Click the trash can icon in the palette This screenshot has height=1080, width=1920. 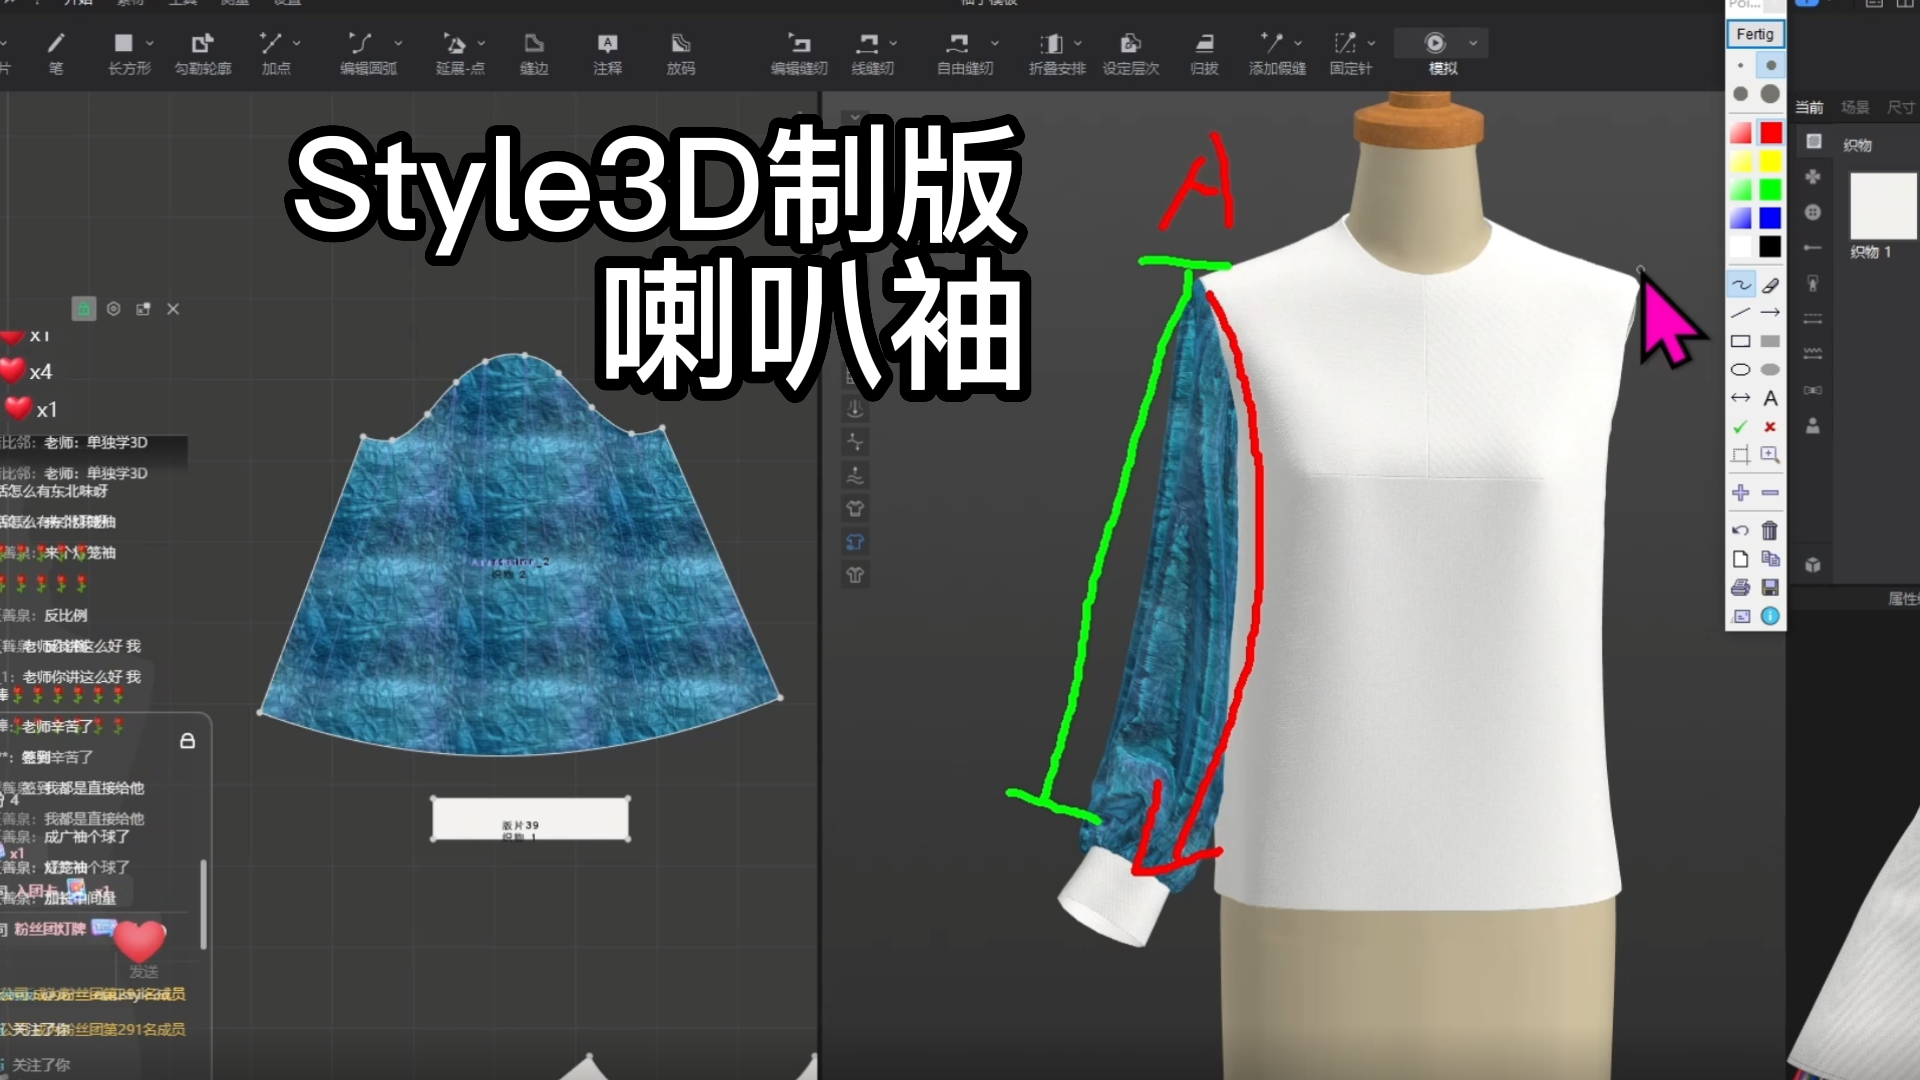(x=1770, y=530)
